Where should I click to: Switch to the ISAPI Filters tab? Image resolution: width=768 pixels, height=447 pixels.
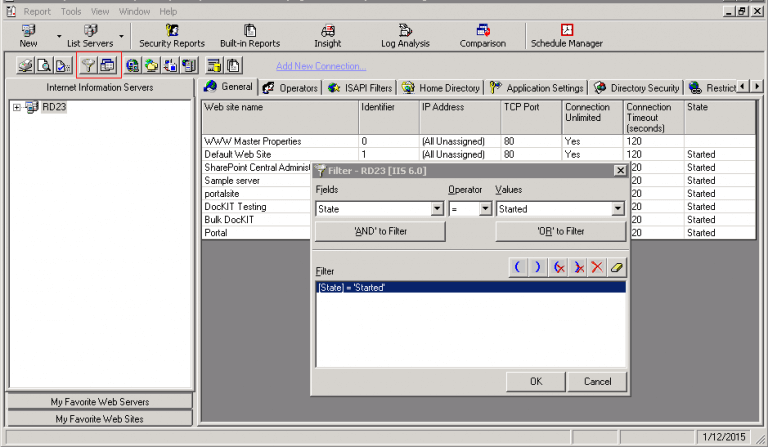360,88
